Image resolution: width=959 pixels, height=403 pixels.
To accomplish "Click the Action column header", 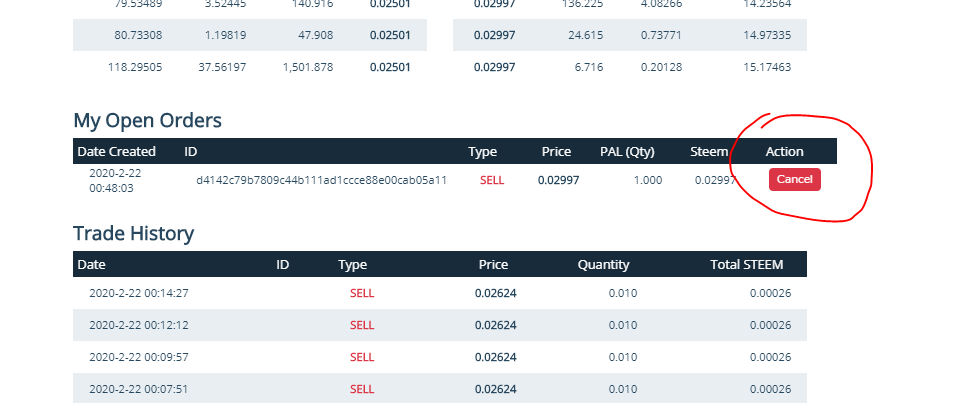I will tap(784, 152).
